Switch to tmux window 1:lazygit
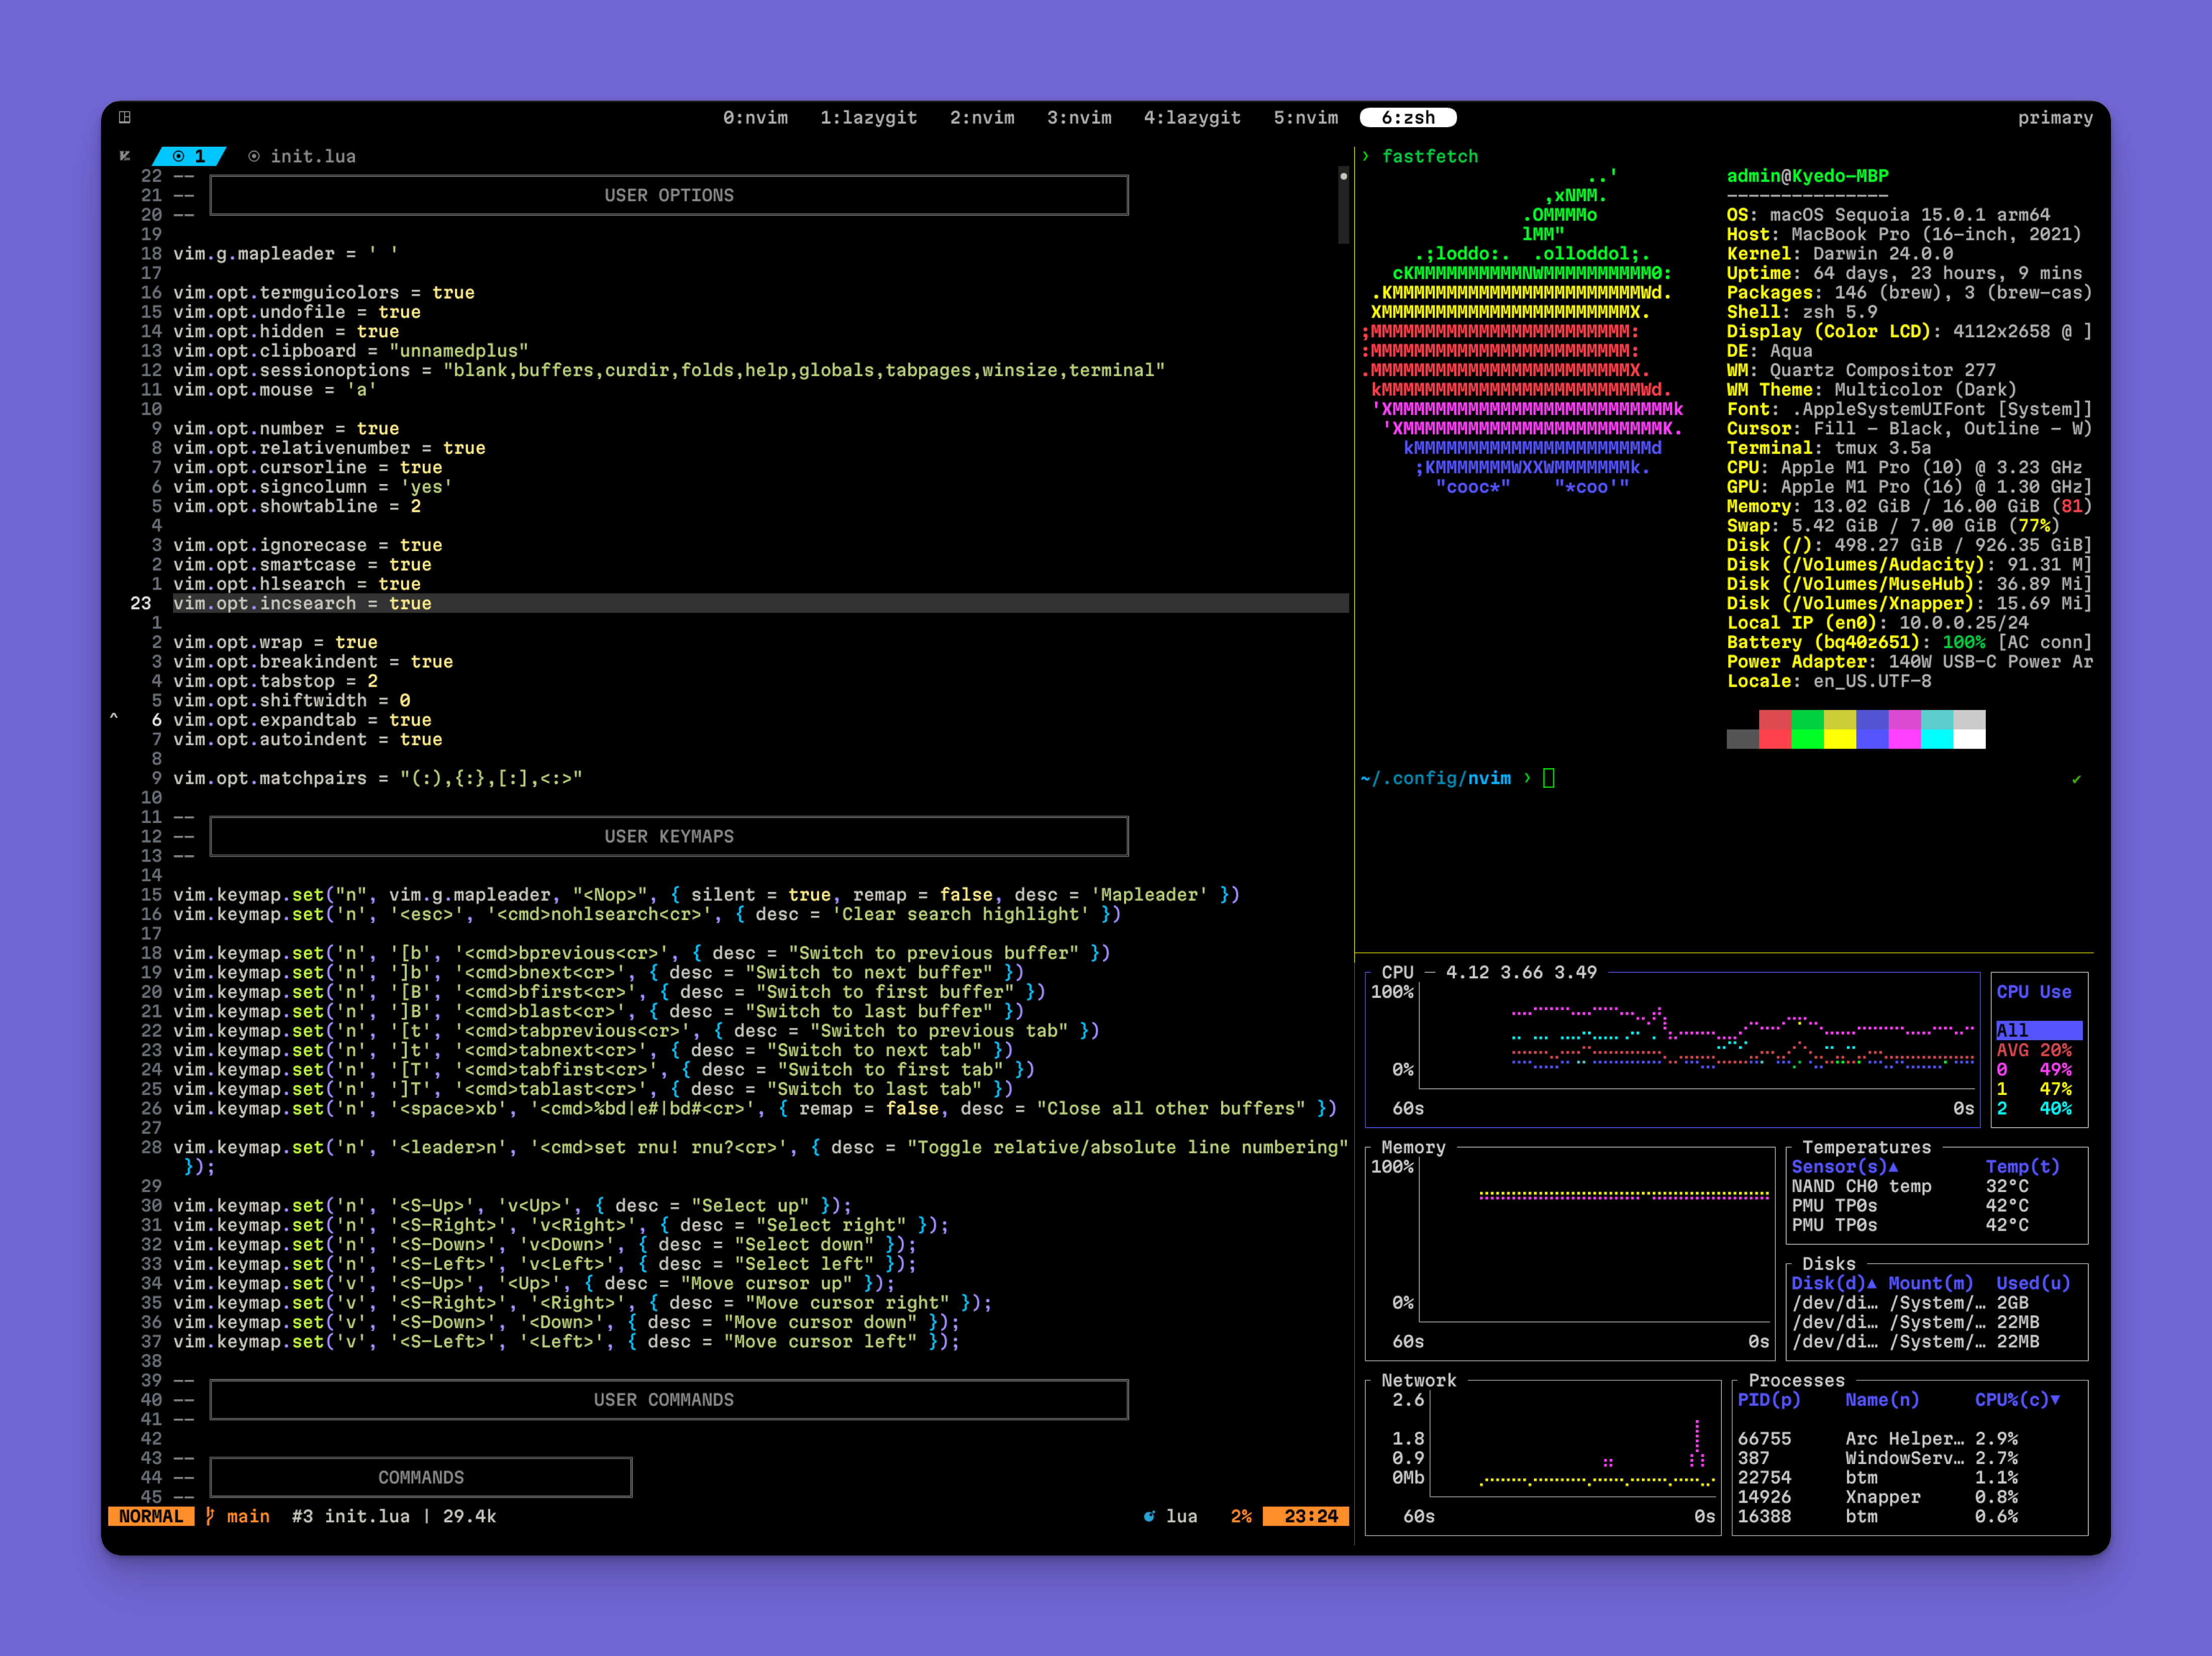This screenshot has width=2212, height=1656. 868,118
